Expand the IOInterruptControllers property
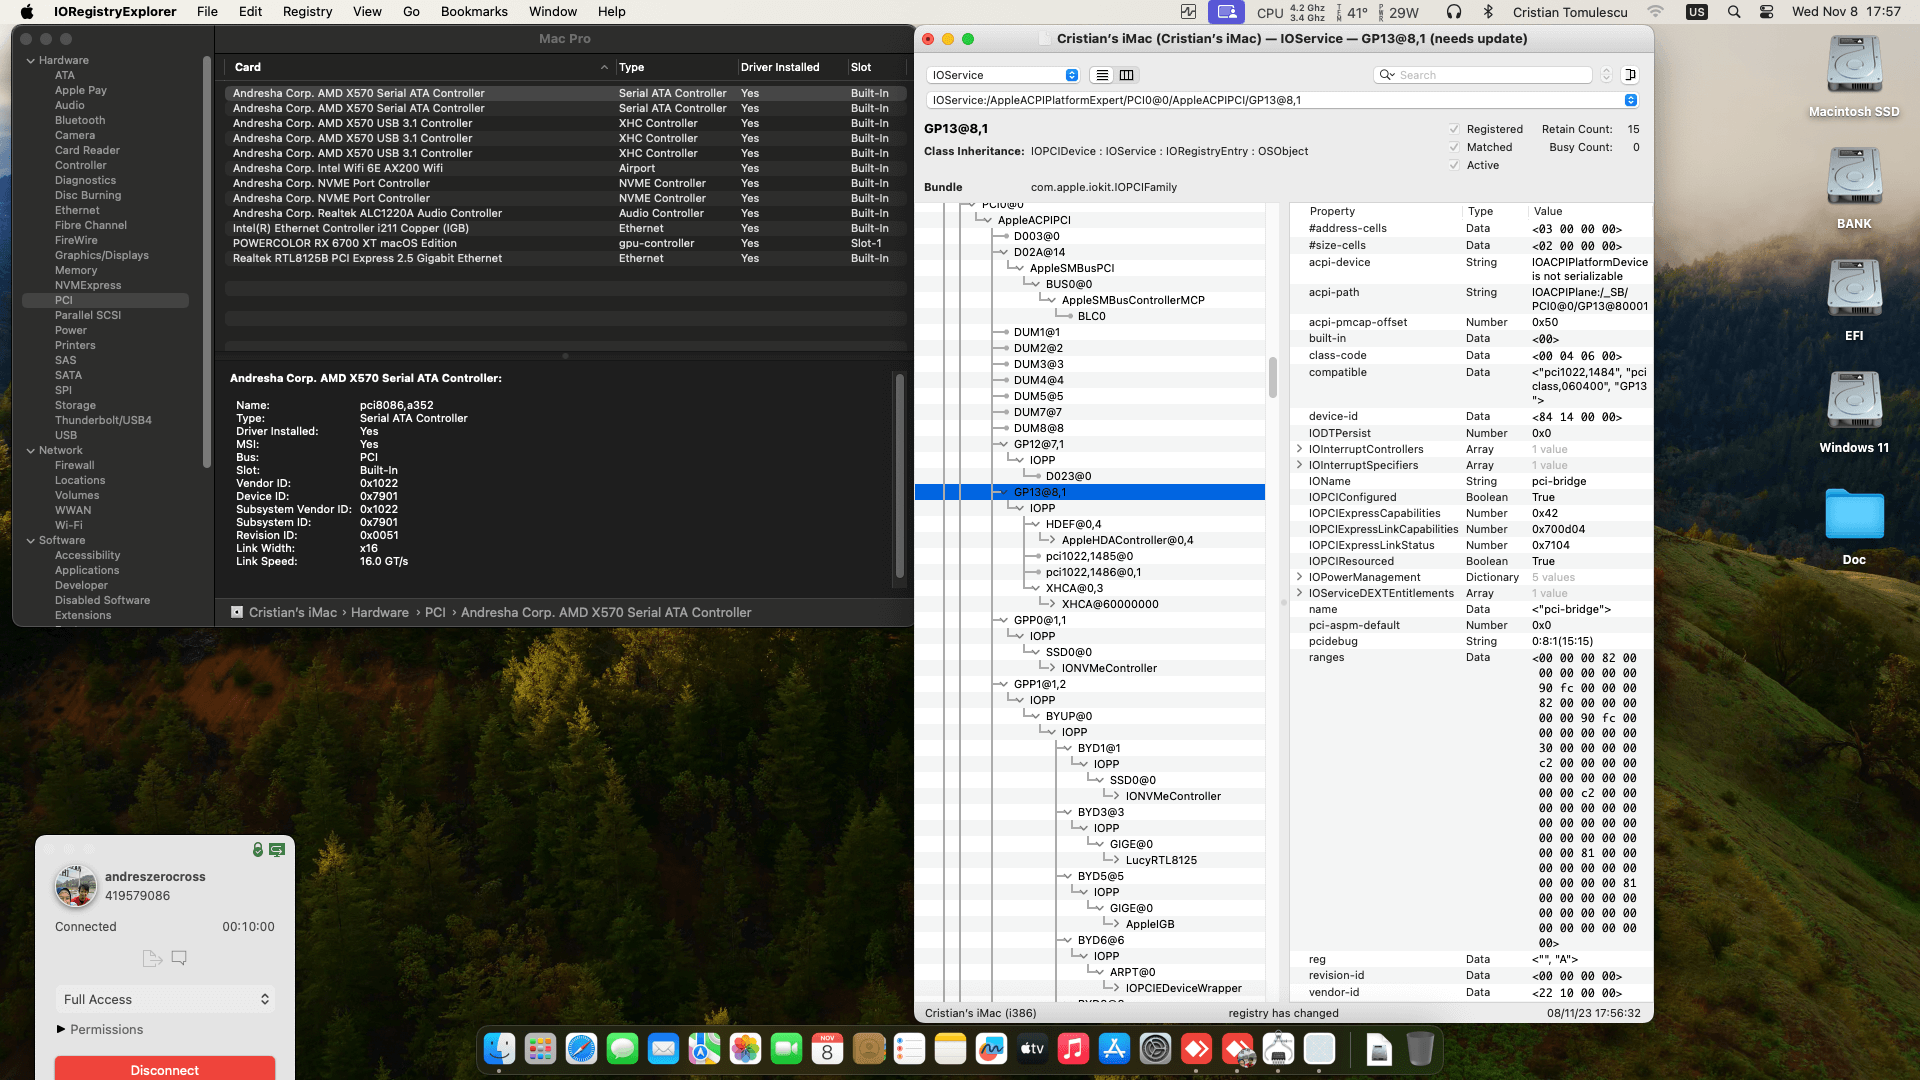This screenshot has height=1080, width=1920. click(x=1299, y=449)
